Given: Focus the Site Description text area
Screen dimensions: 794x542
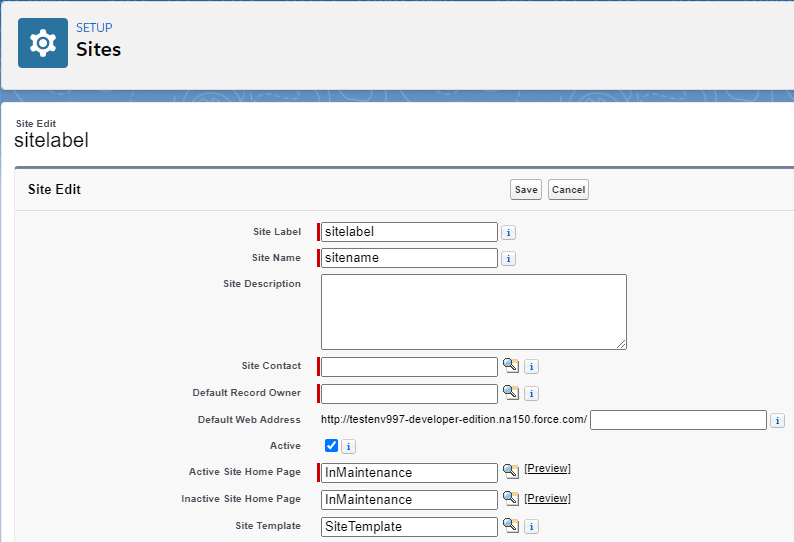Looking at the screenshot, I should 473,312.
